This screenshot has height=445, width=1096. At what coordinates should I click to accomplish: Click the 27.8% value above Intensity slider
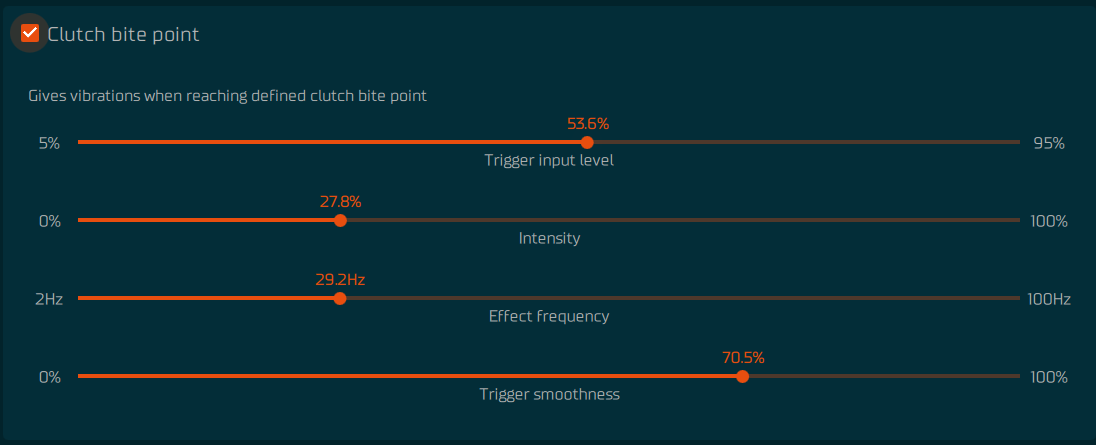click(340, 203)
